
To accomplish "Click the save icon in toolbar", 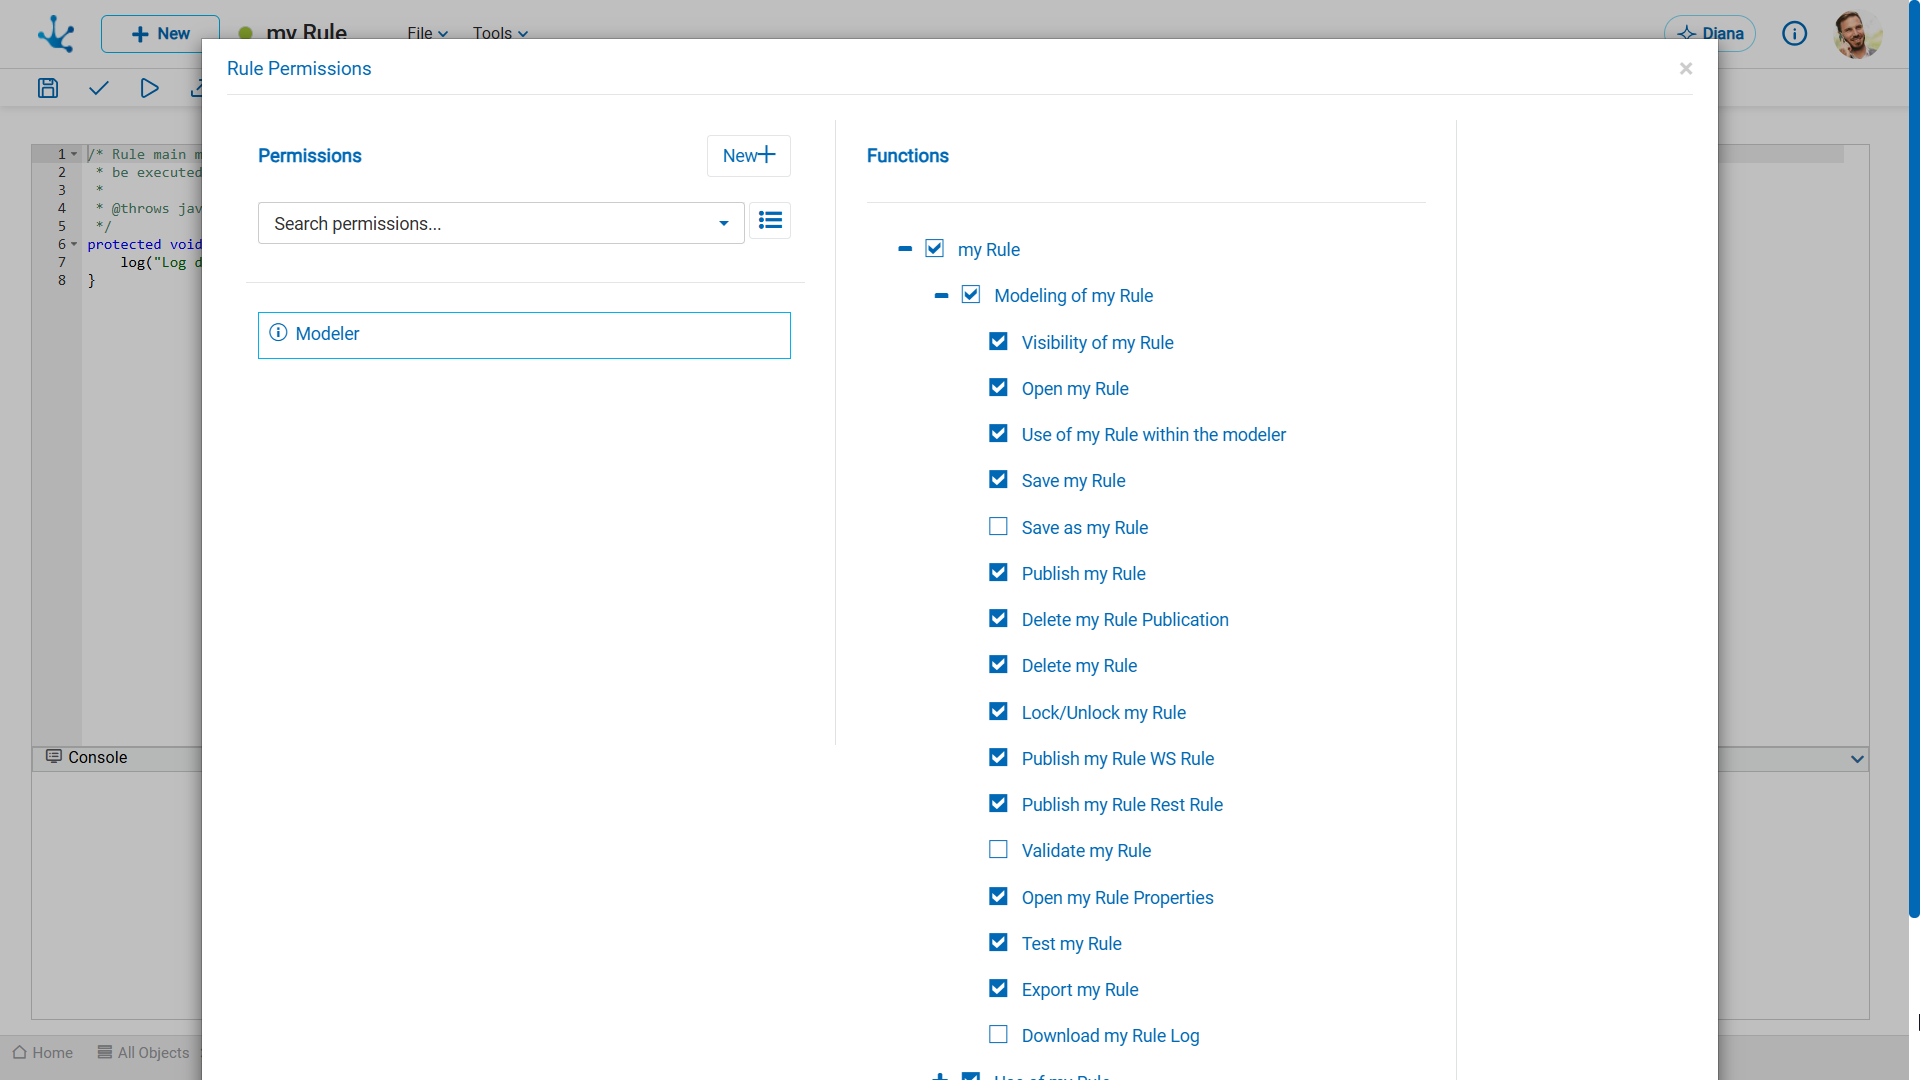I will click(47, 88).
